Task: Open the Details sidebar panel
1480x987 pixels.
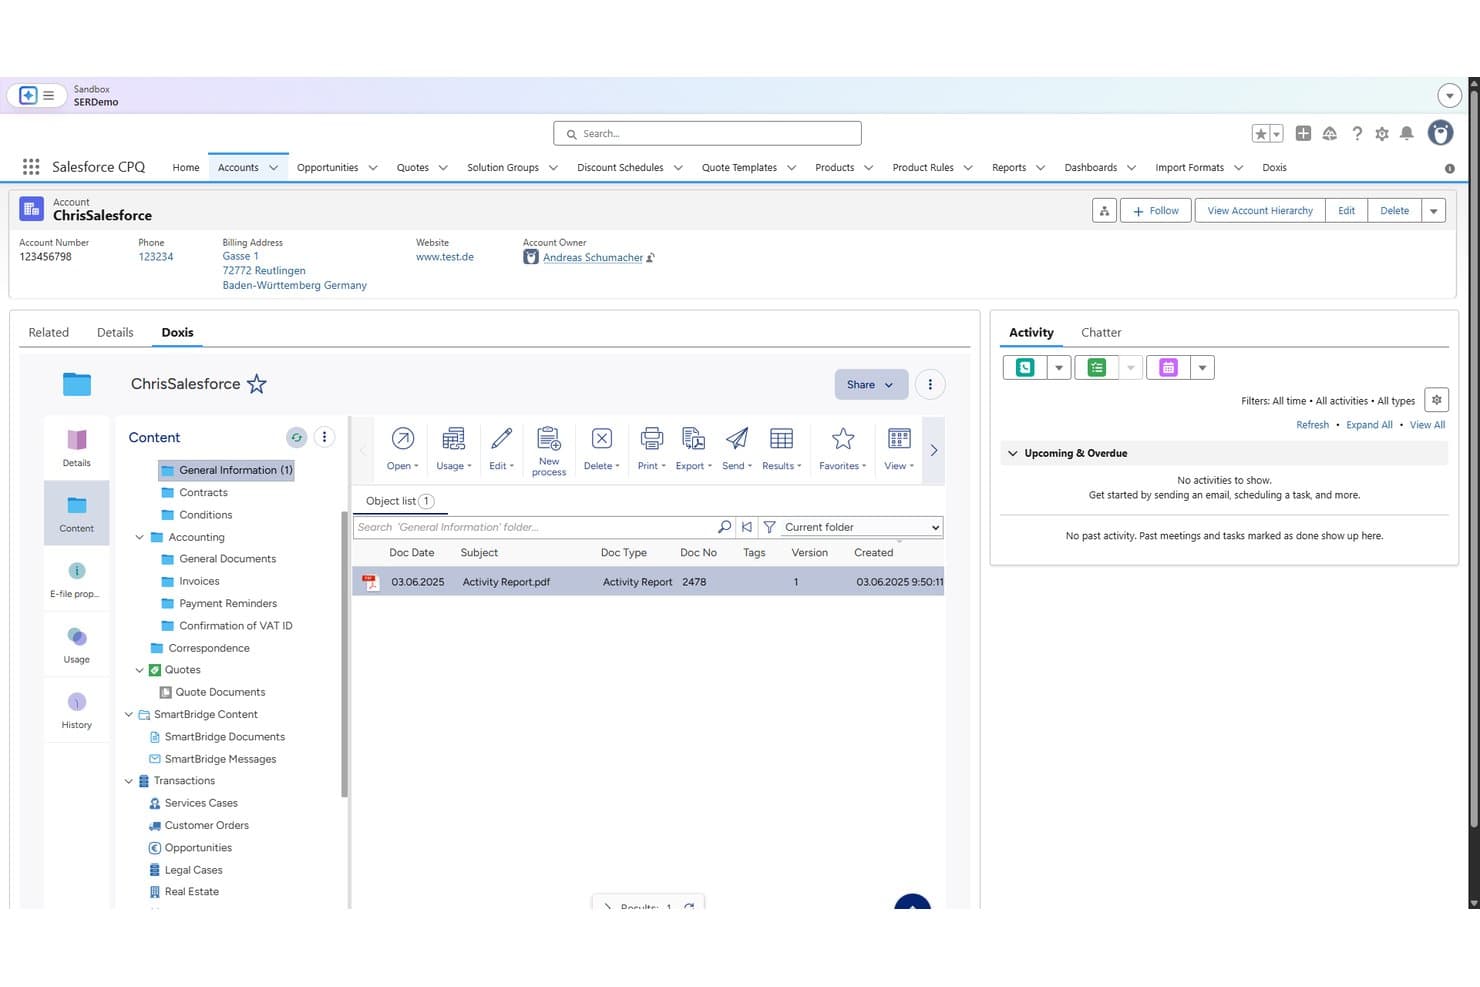Action: tap(77, 447)
